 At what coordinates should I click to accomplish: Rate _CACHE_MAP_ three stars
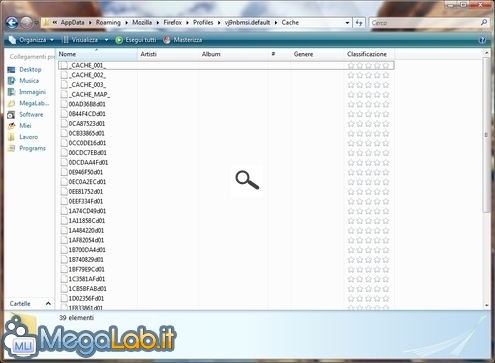368,95
